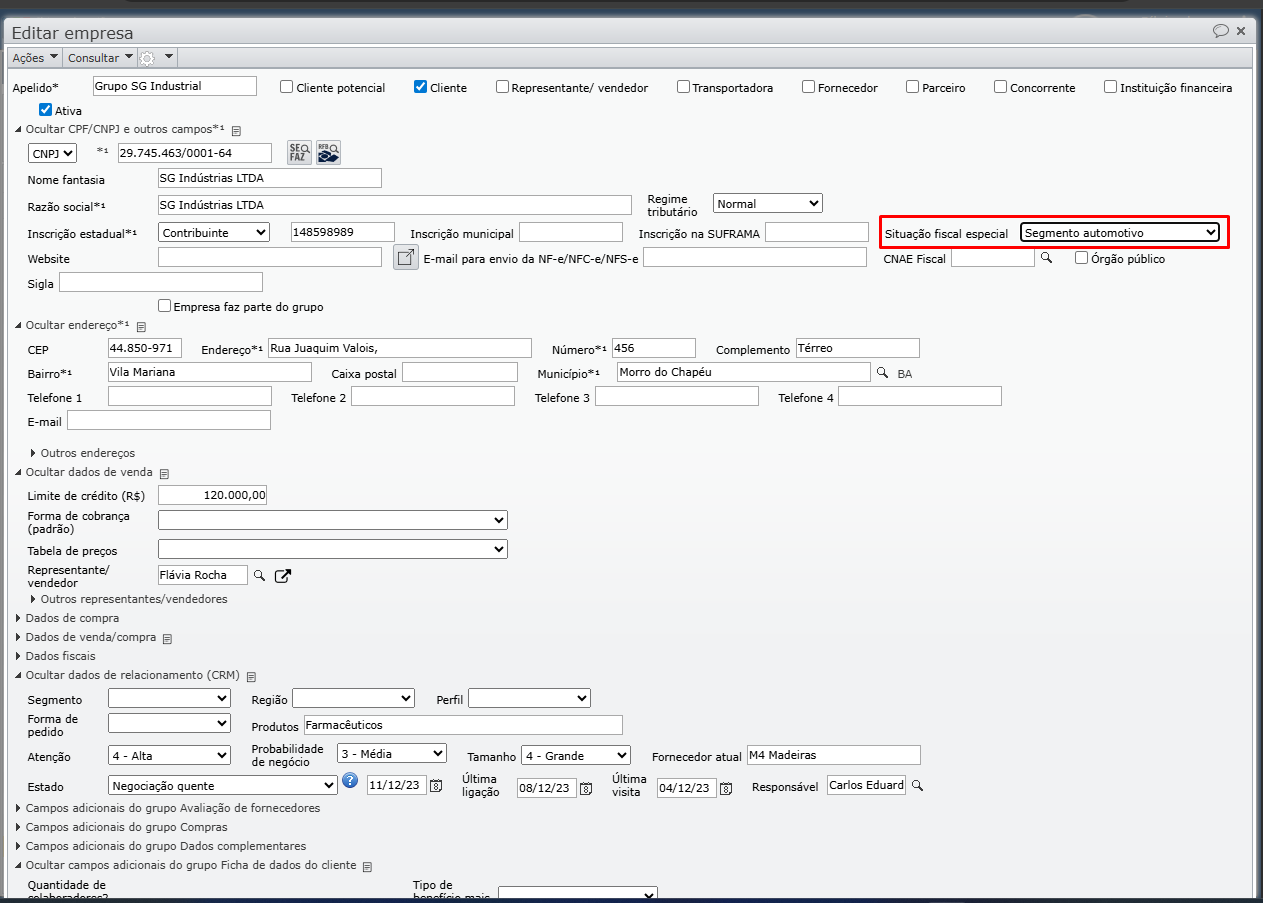Open calendar for Última ligação date
This screenshot has height=903, width=1263.
point(586,788)
